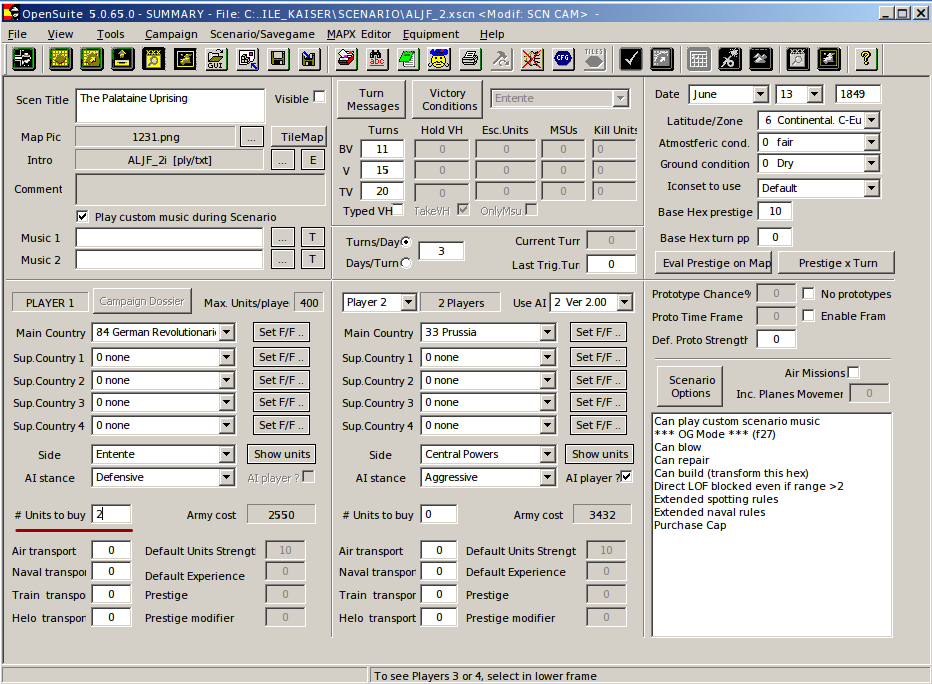Open the Scenario/Savegame menu

(262, 34)
